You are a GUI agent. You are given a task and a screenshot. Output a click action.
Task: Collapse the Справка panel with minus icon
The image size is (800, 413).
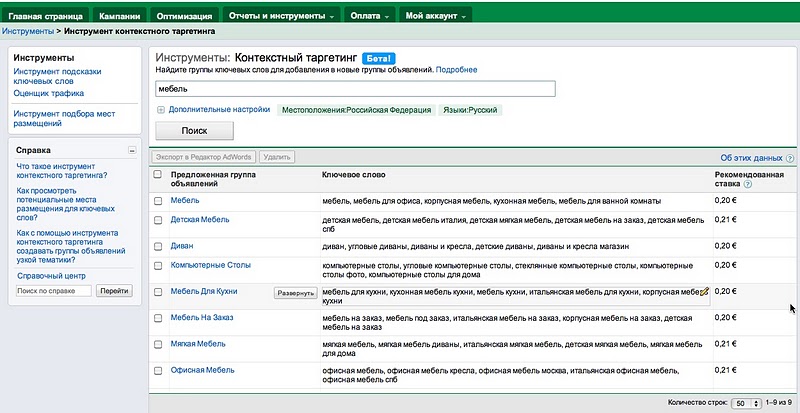[x=132, y=151]
